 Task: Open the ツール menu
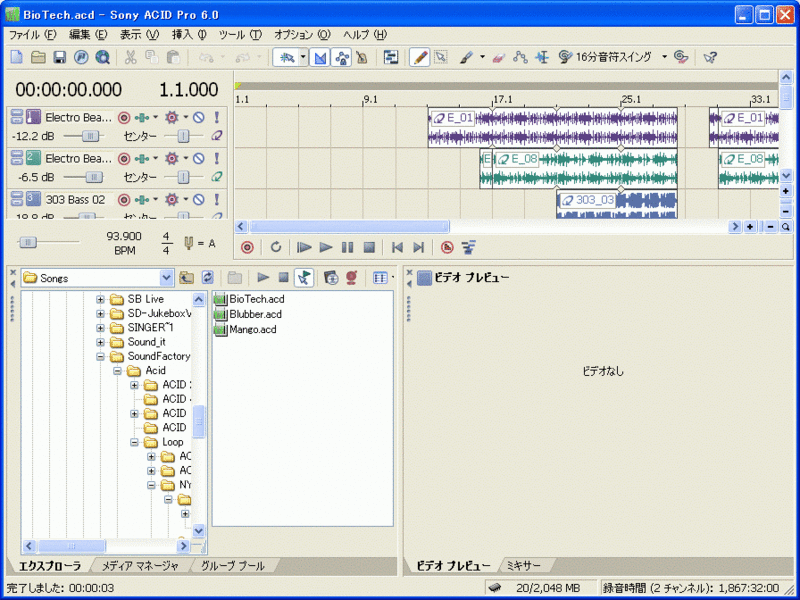[x=240, y=35]
